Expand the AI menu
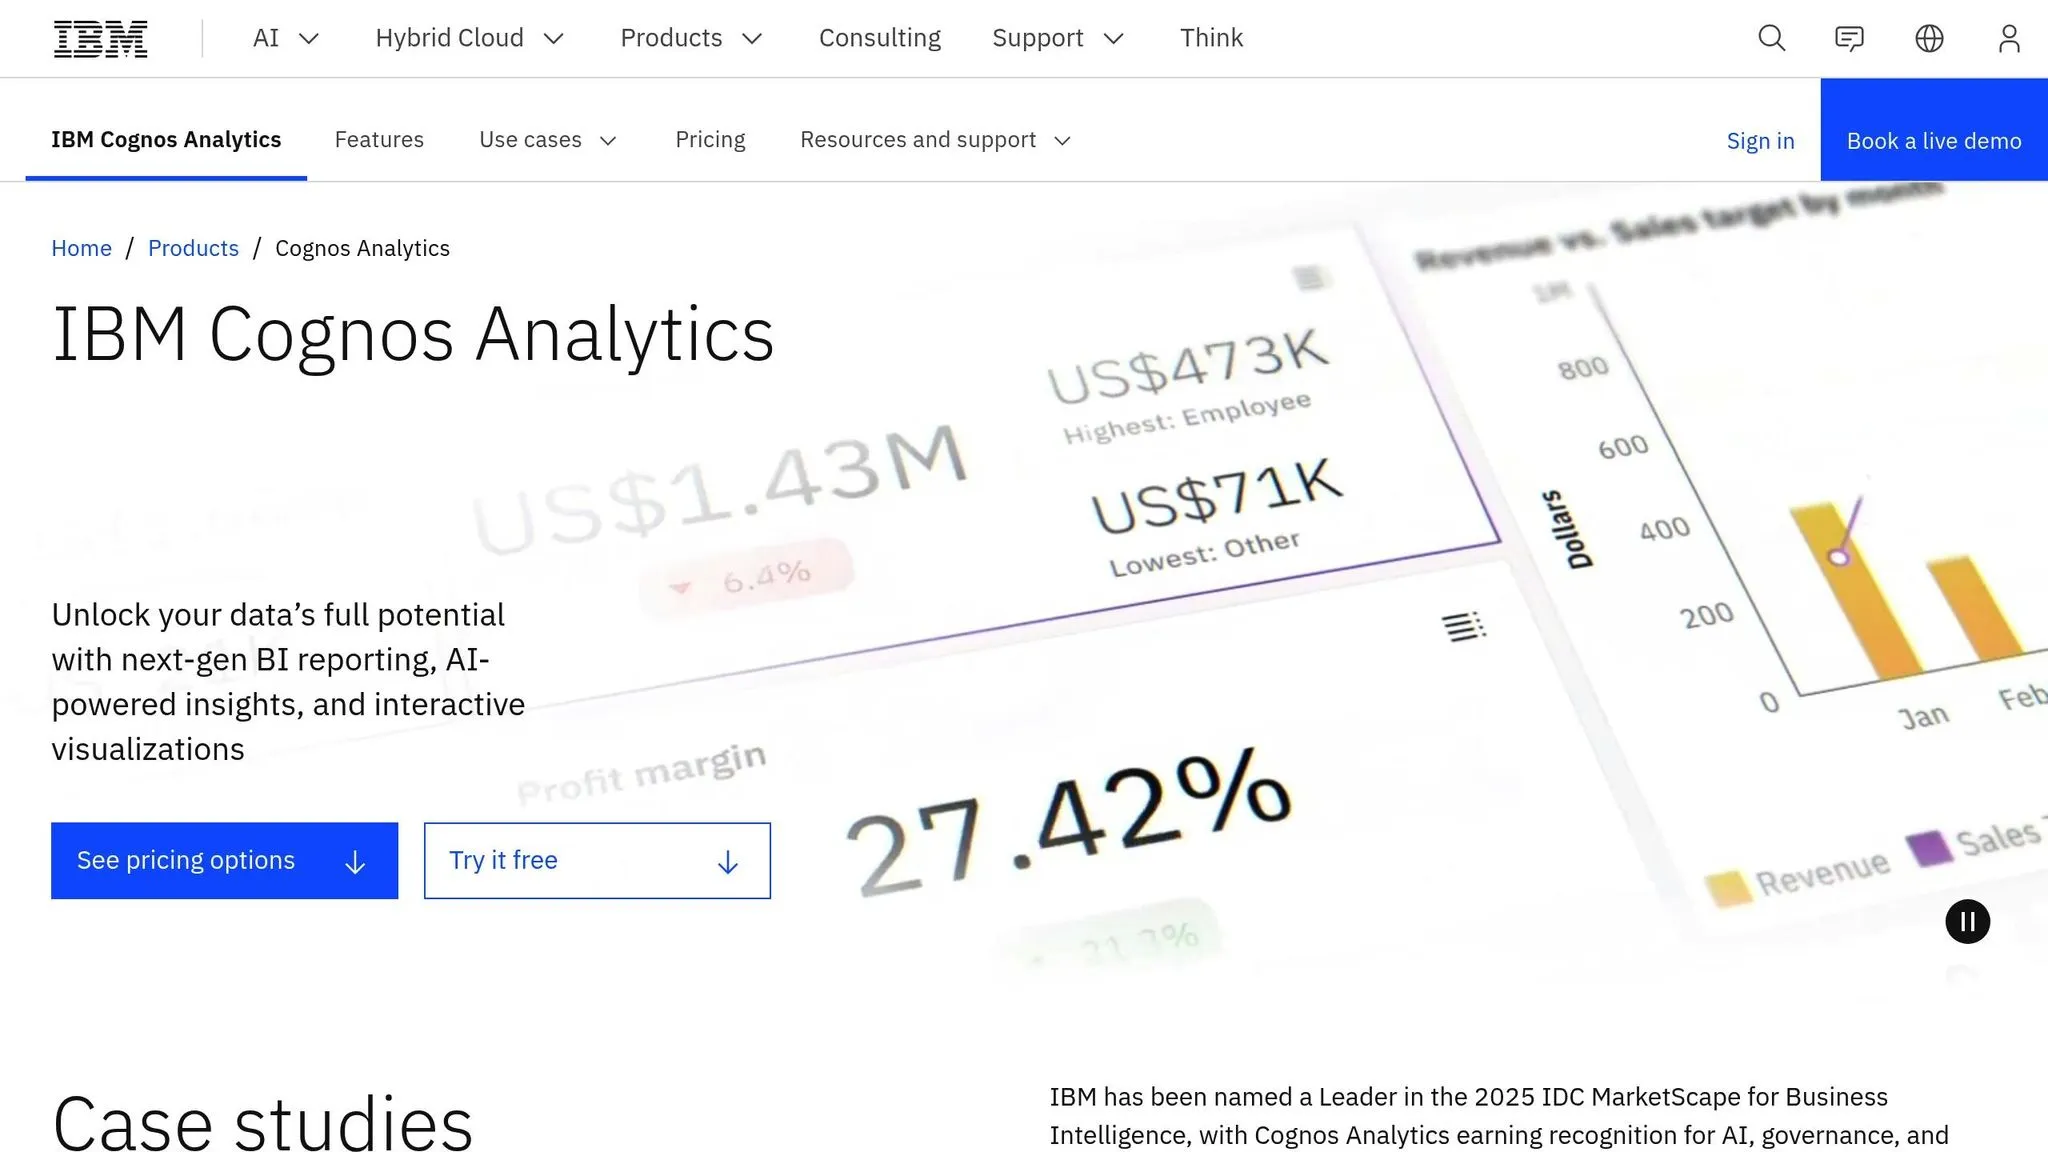This screenshot has width=2048, height=1152. point(285,38)
